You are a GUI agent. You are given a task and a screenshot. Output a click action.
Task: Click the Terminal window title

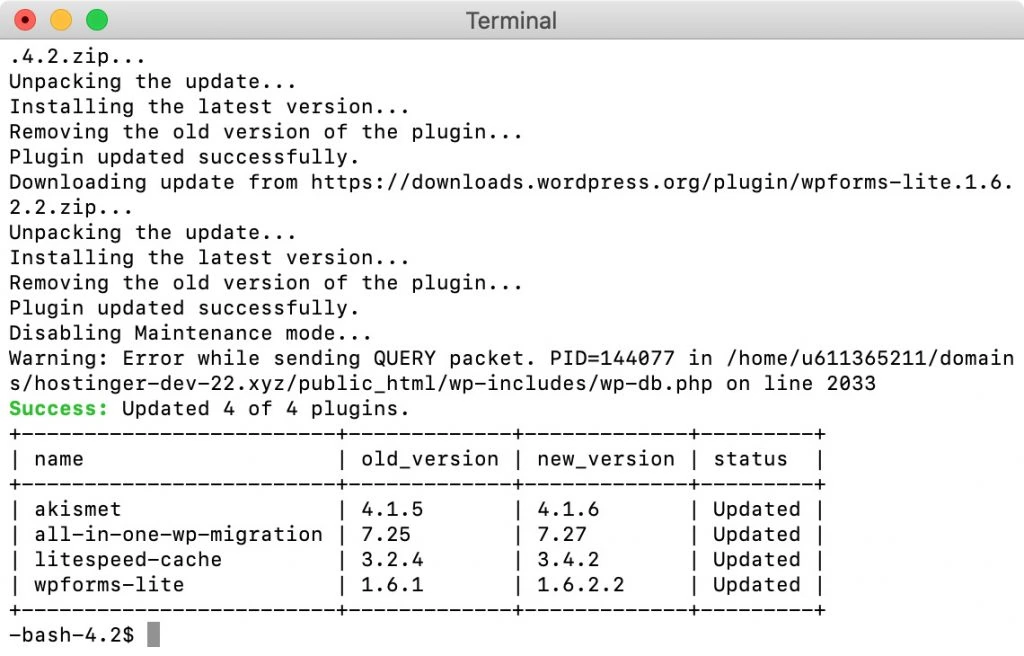(511, 20)
